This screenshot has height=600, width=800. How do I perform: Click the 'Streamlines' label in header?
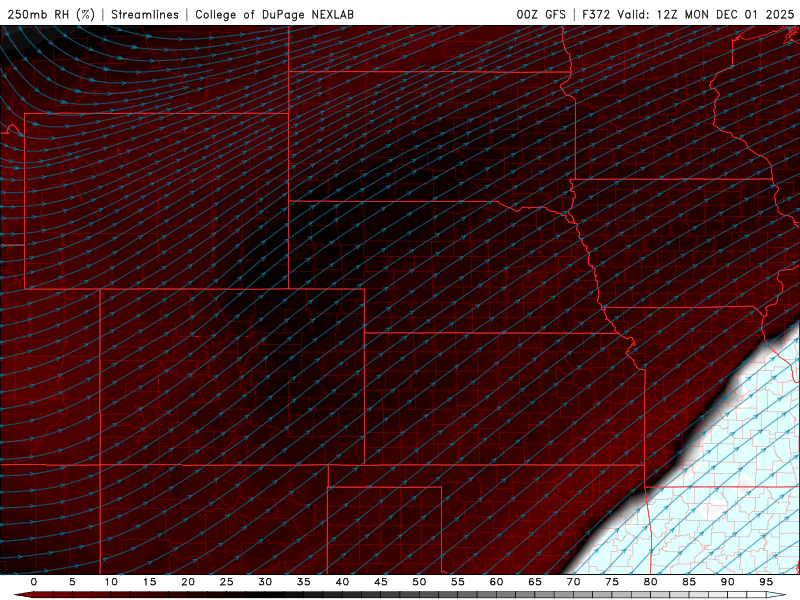point(145,14)
